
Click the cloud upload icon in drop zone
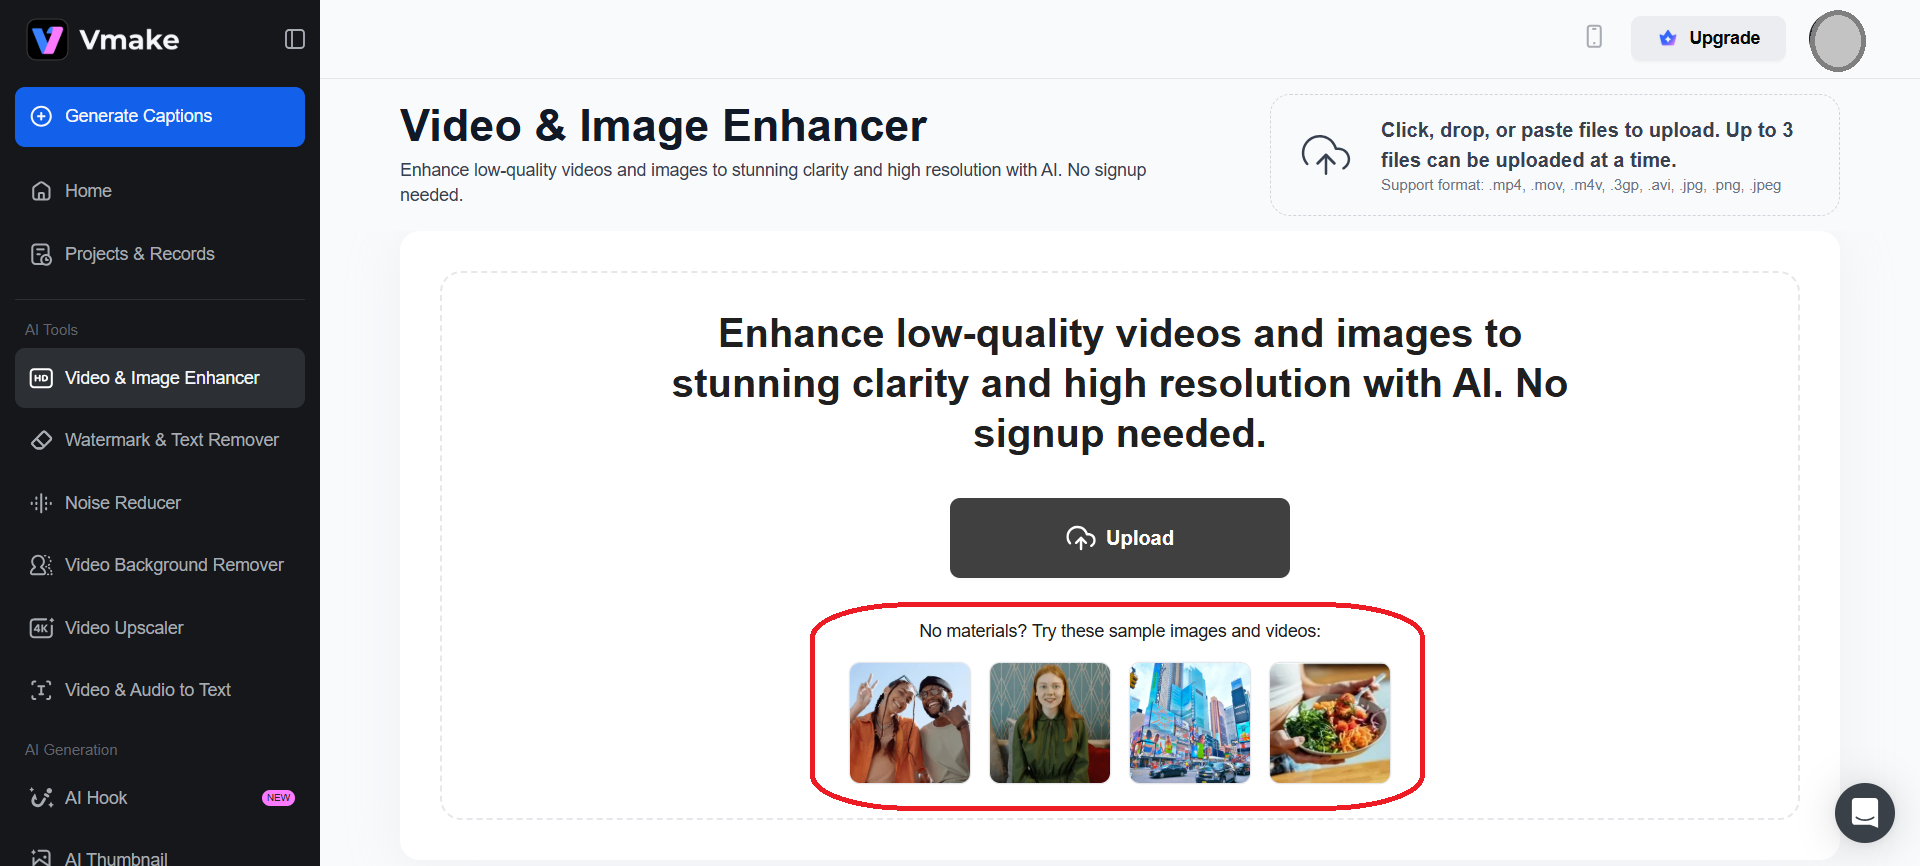(1325, 155)
